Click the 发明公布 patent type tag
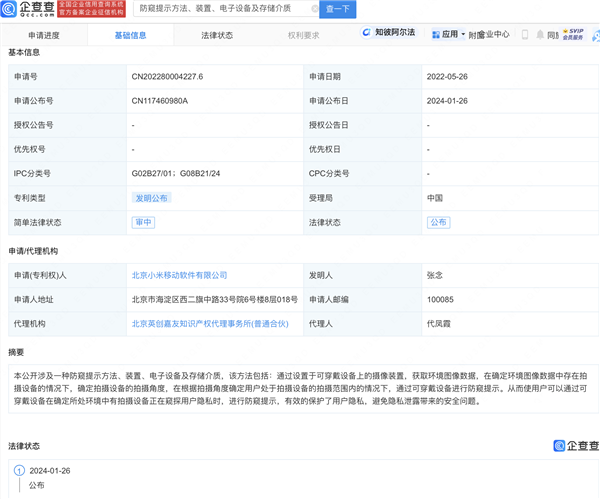 152,198
